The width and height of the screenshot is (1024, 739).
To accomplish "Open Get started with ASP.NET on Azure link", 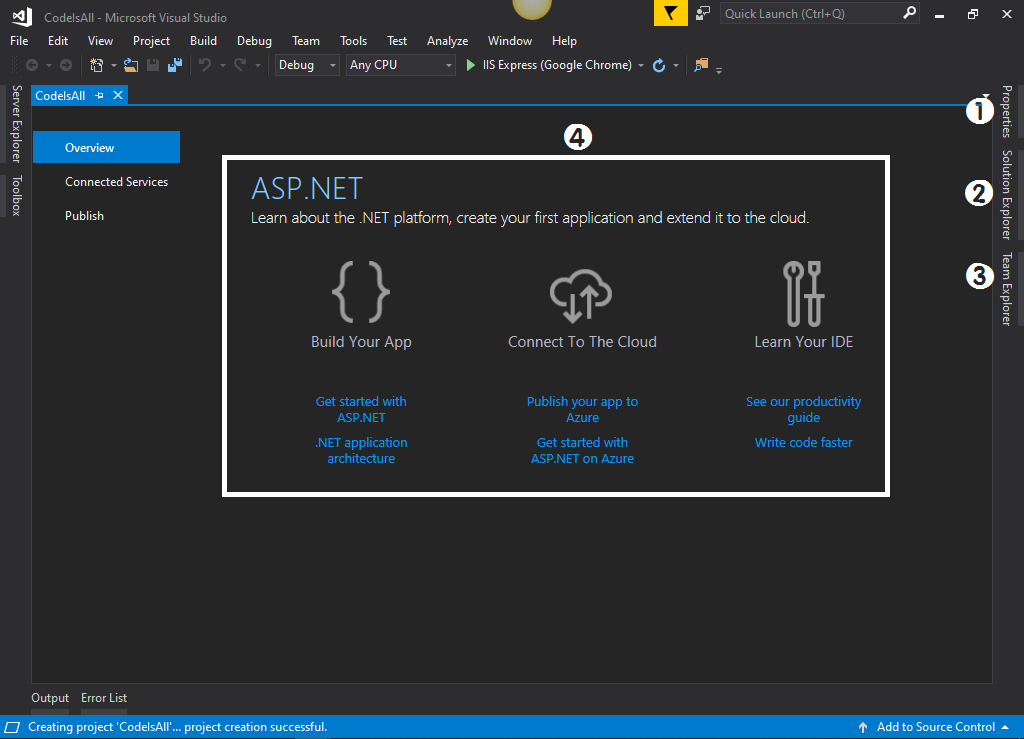I will tap(582, 450).
